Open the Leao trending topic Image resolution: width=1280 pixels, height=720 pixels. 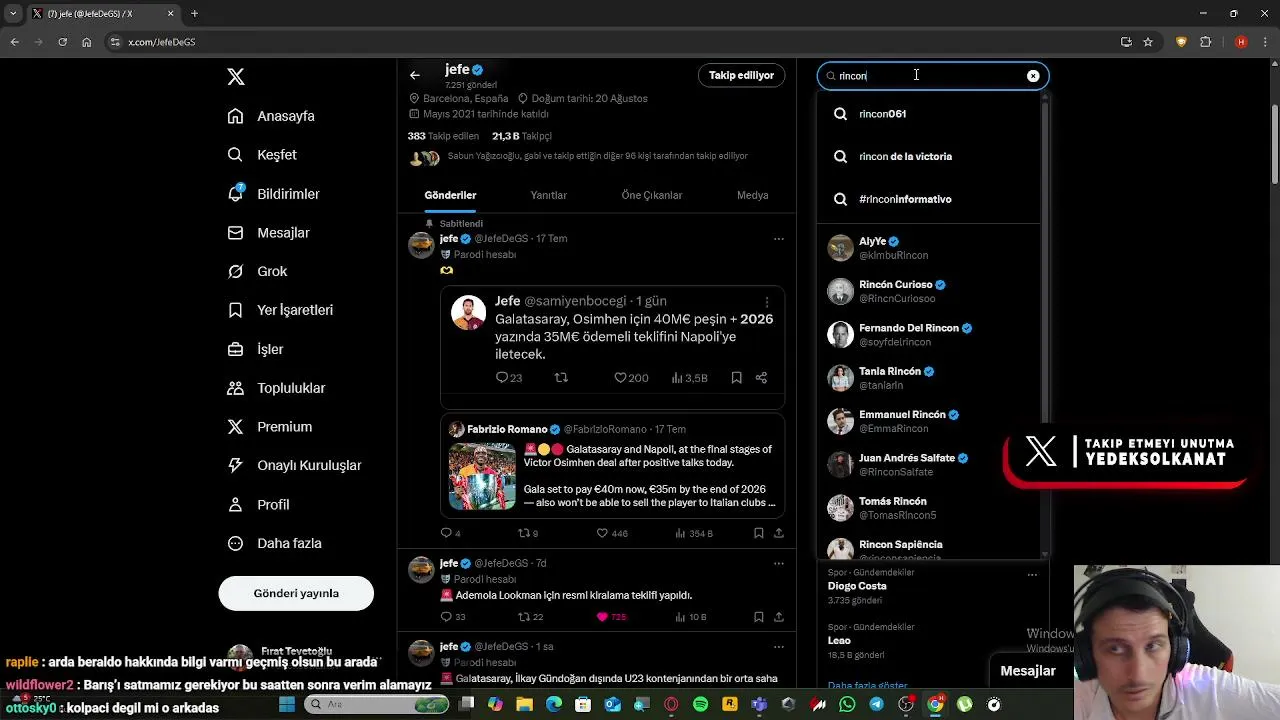(839, 640)
